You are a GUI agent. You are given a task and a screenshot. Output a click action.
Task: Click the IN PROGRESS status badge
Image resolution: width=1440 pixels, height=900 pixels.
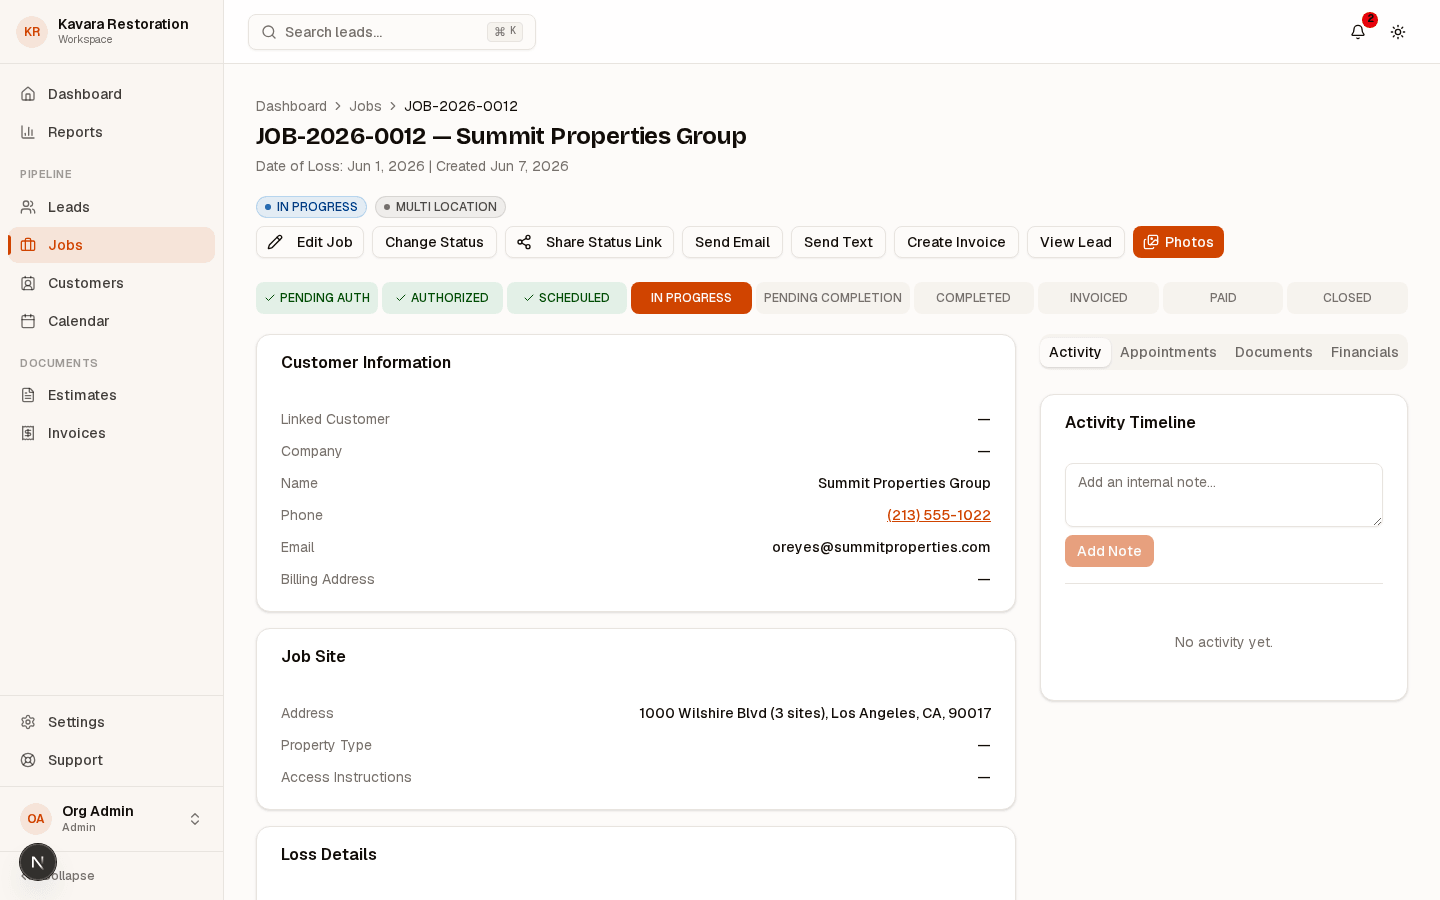[311, 207]
